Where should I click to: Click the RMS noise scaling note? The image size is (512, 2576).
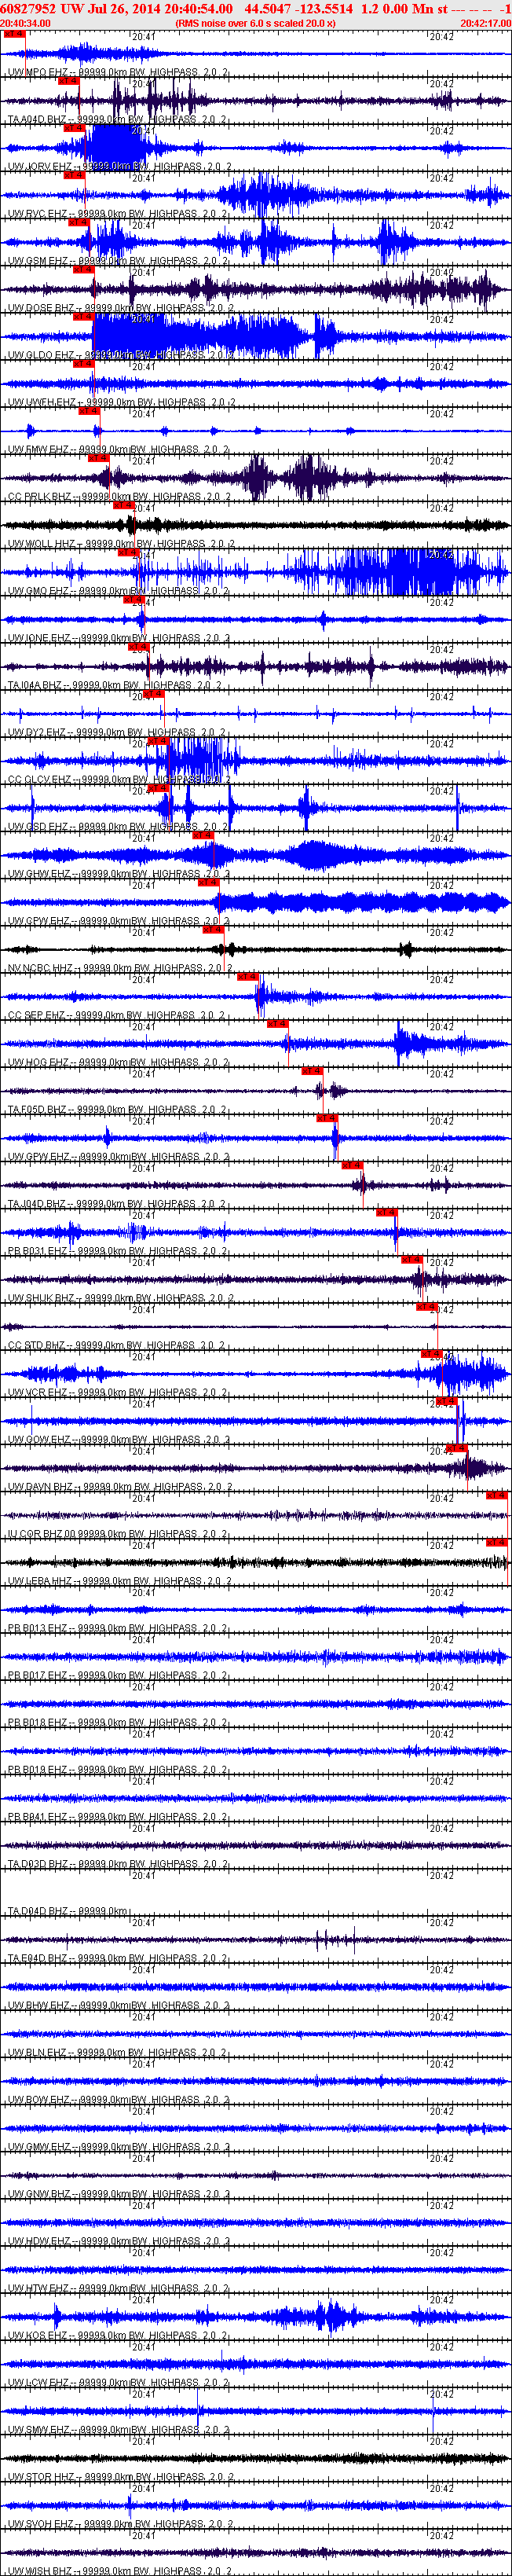click(x=255, y=23)
